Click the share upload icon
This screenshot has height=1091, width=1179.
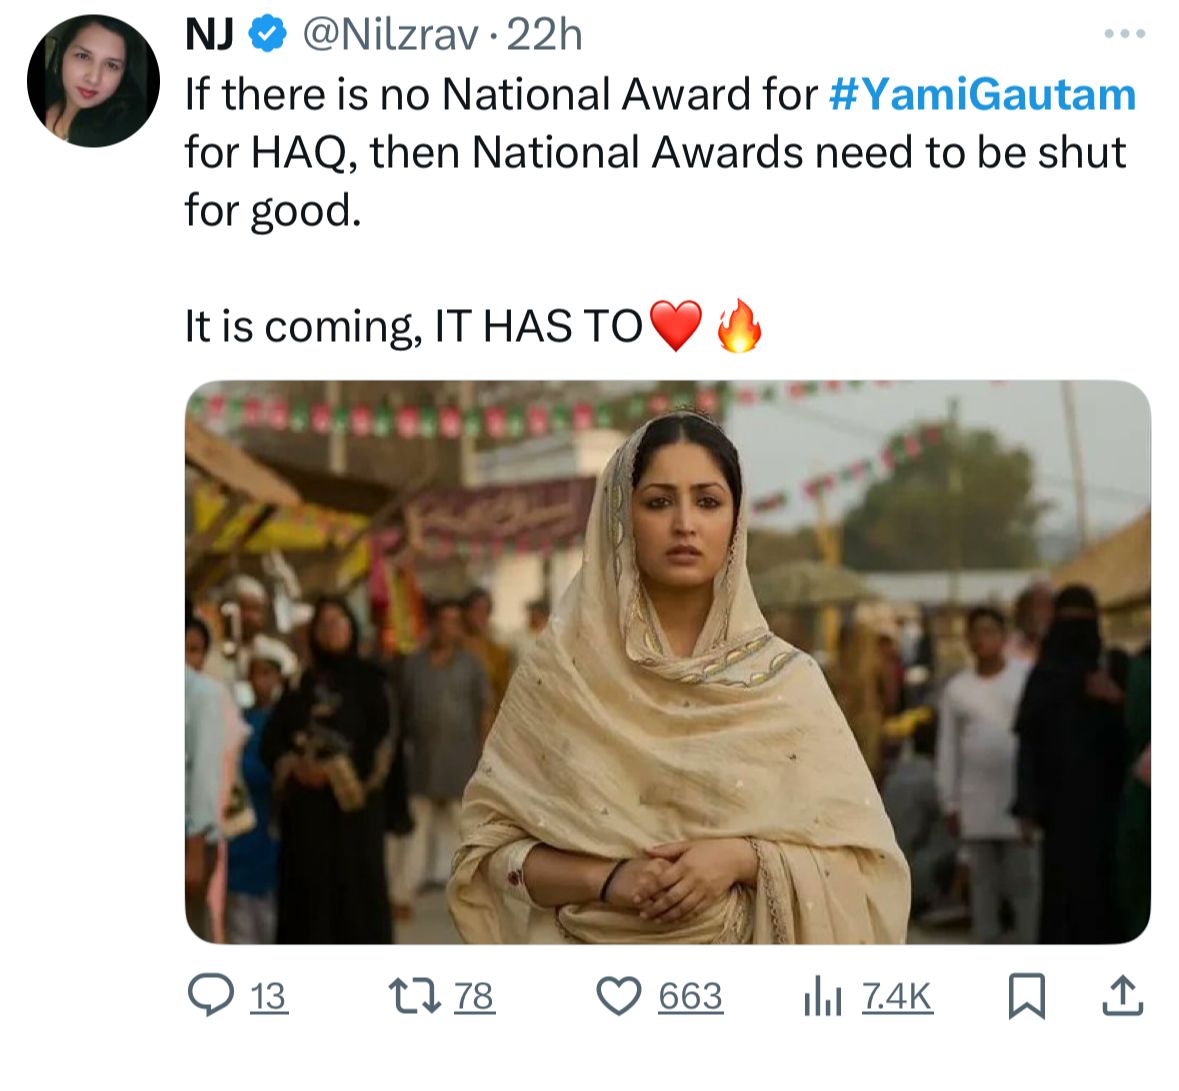tap(1122, 996)
